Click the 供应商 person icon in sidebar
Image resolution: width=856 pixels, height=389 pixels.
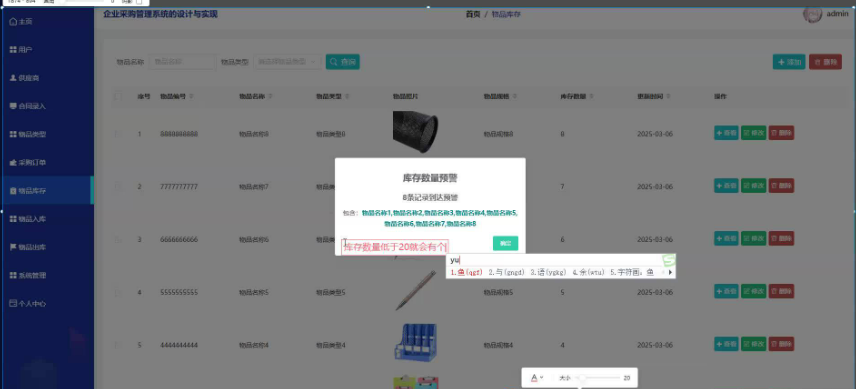tap(13, 78)
